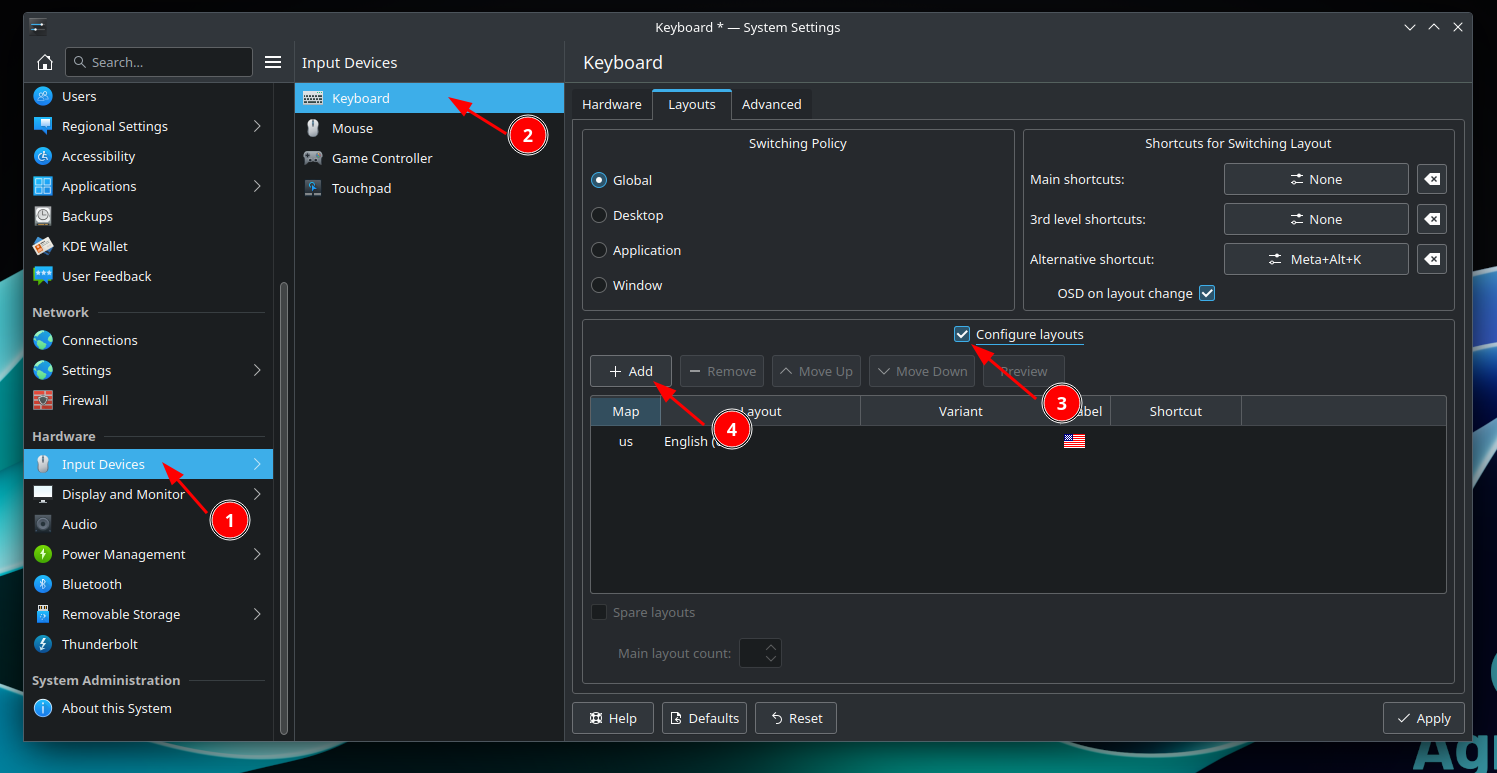Clear the Main shortcuts binding
Image resolution: width=1497 pixels, height=773 pixels.
(x=1432, y=179)
